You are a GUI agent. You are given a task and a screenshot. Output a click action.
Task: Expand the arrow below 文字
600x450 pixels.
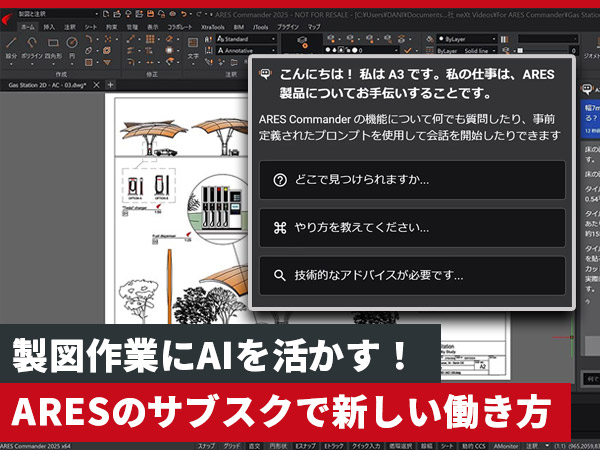click(193, 64)
